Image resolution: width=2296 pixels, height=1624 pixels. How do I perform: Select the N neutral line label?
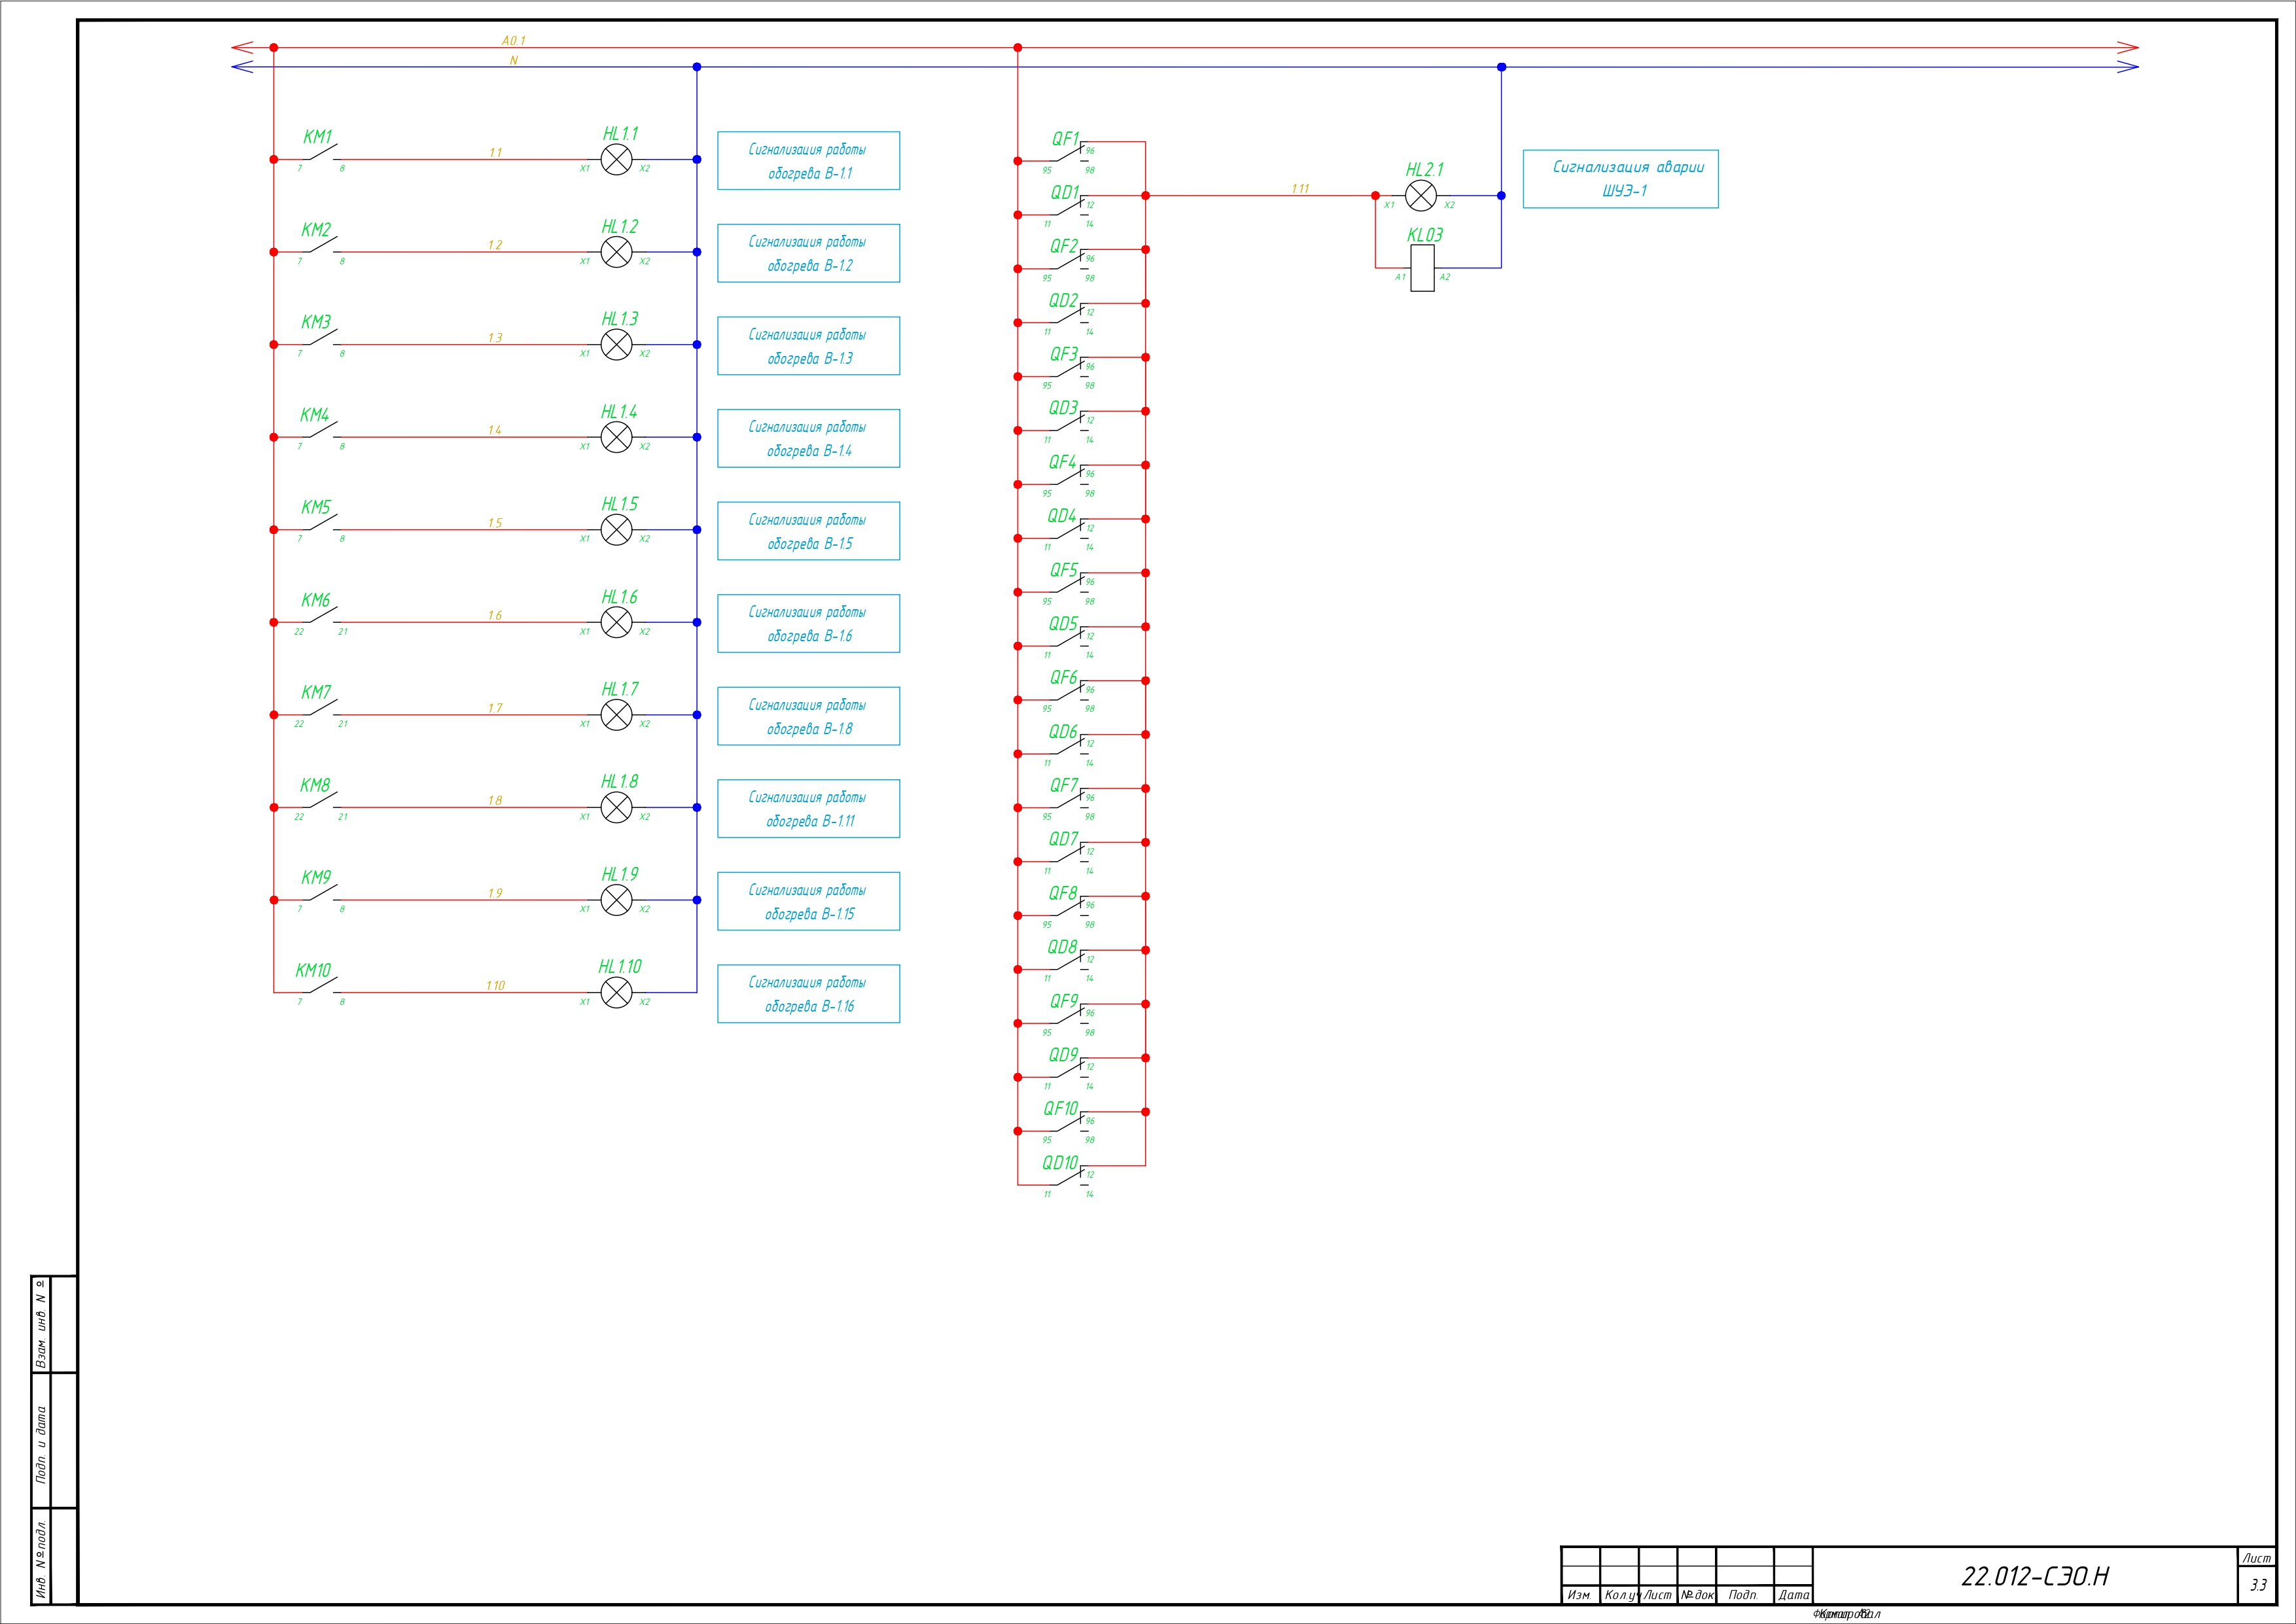tap(514, 61)
